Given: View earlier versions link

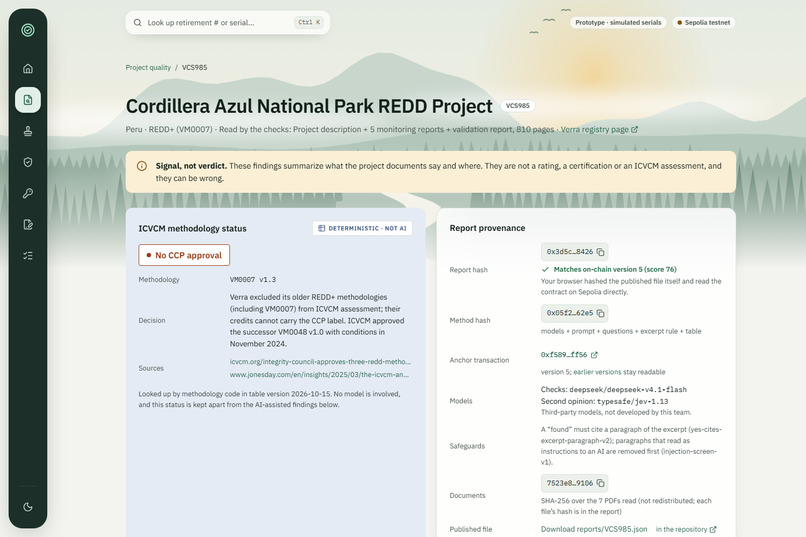Looking at the screenshot, I should (x=597, y=372).
